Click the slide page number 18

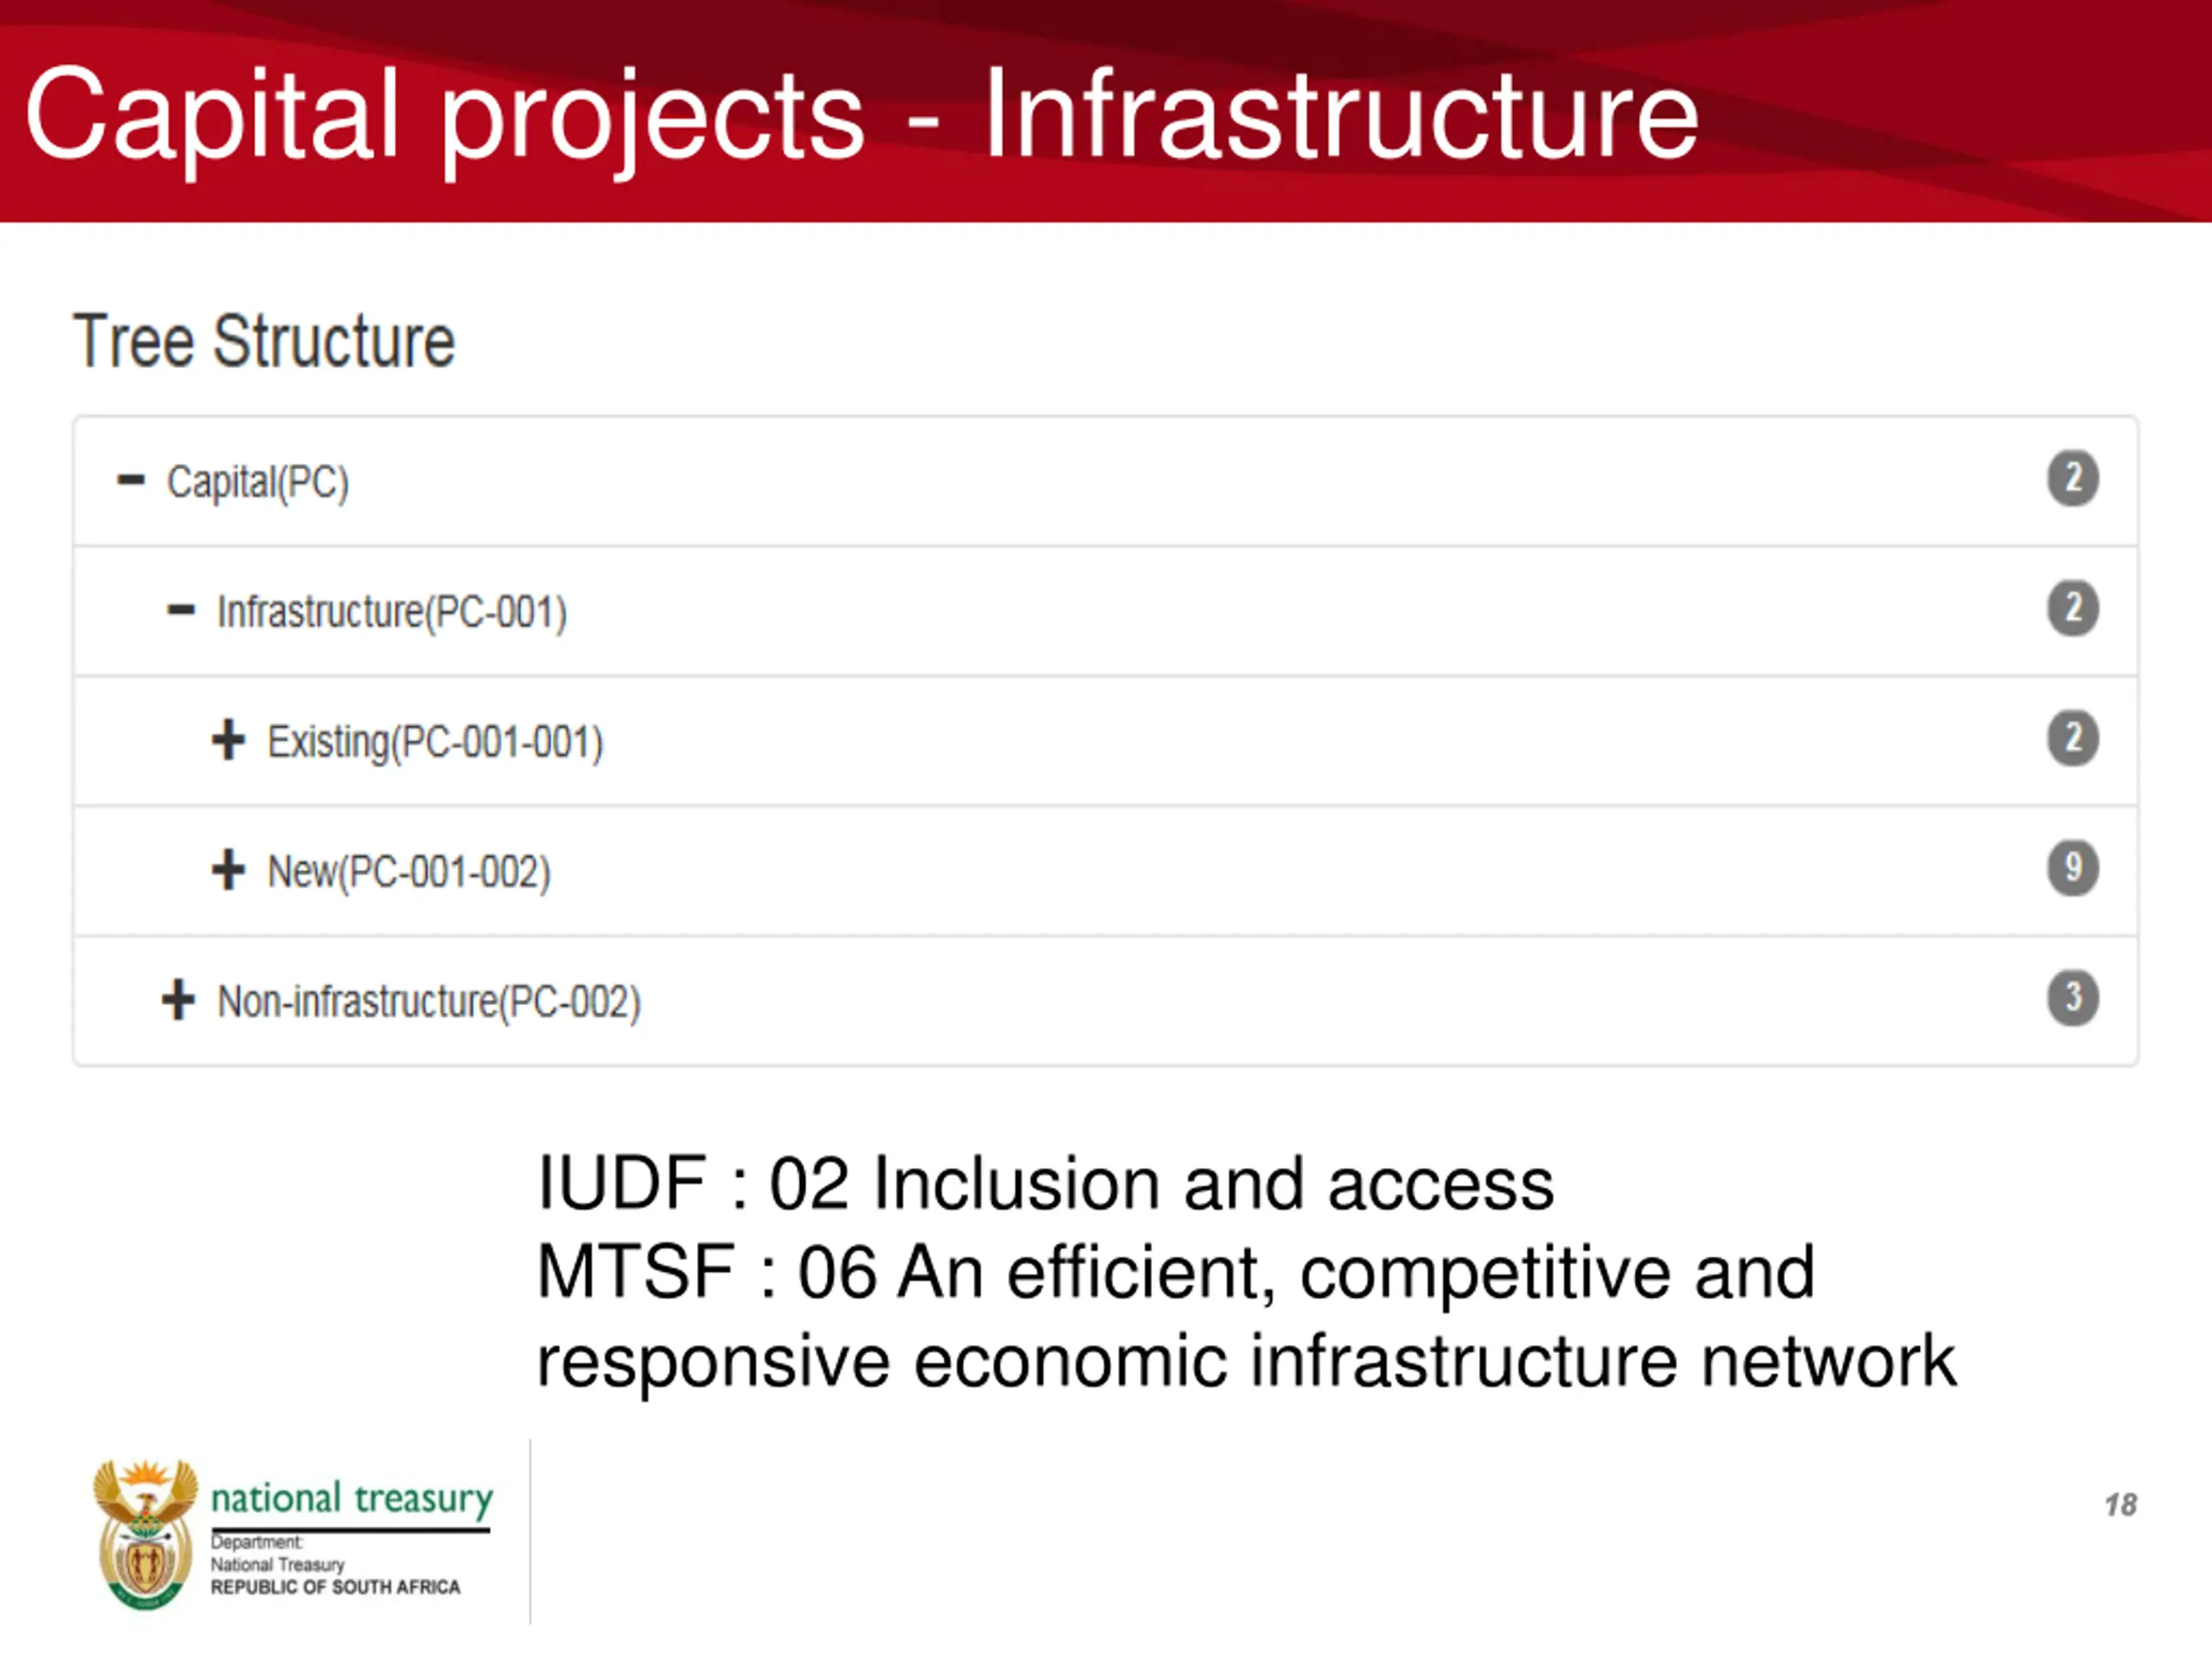coord(2120,1505)
